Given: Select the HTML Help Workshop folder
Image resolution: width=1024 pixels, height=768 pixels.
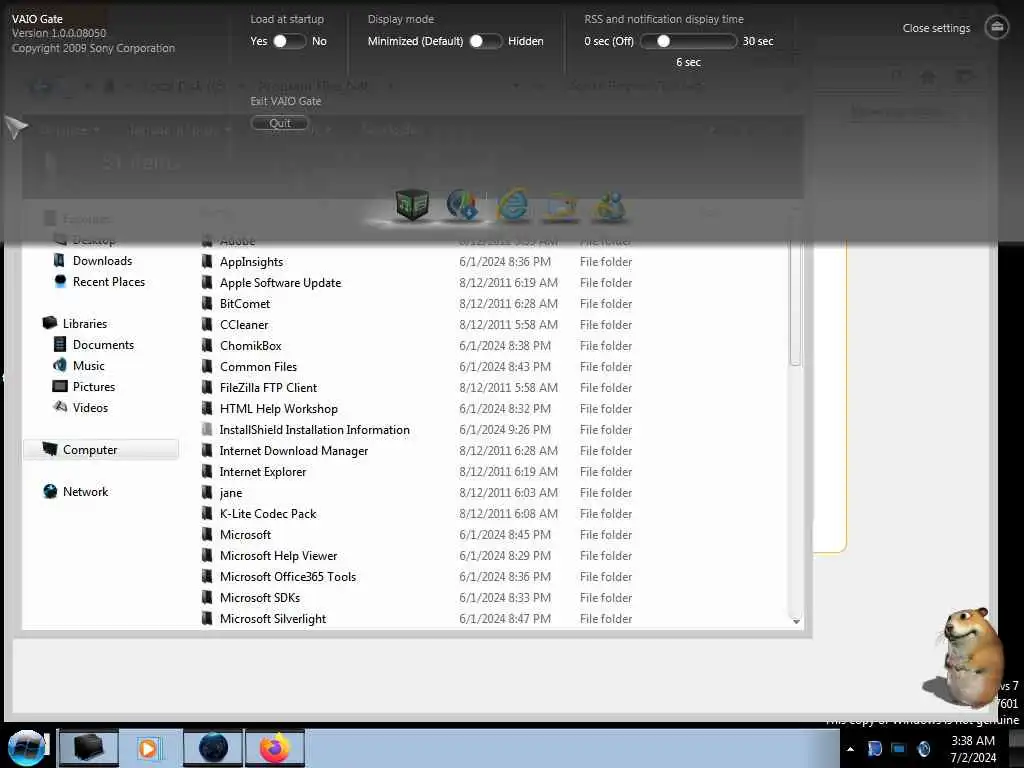Looking at the screenshot, I should [279, 409].
